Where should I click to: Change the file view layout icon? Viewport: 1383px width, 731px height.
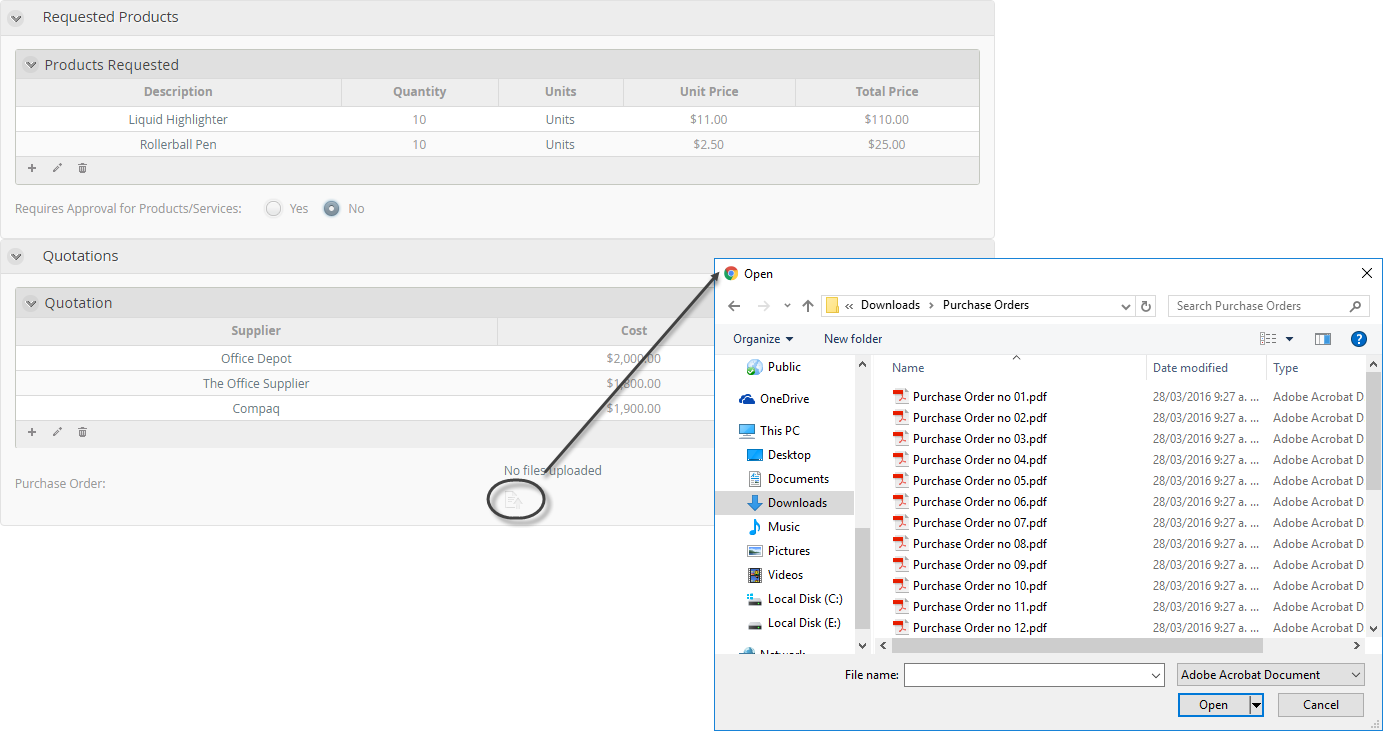coord(1268,339)
